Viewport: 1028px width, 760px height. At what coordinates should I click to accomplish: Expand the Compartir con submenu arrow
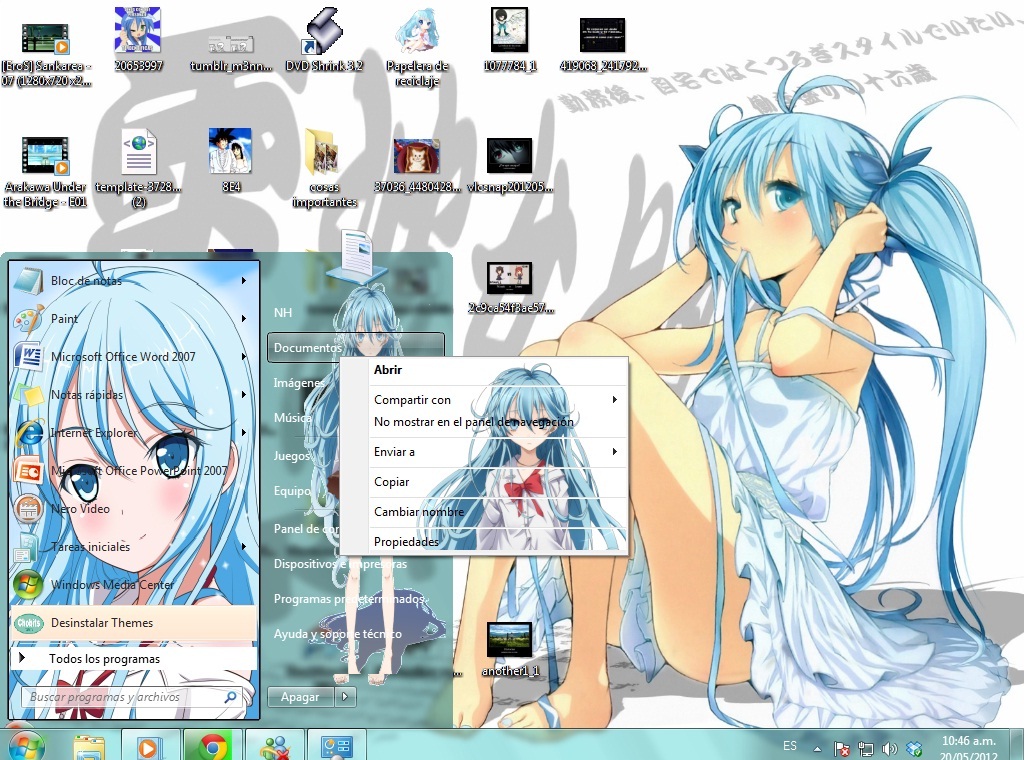pyautogui.click(x=614, y=399)
